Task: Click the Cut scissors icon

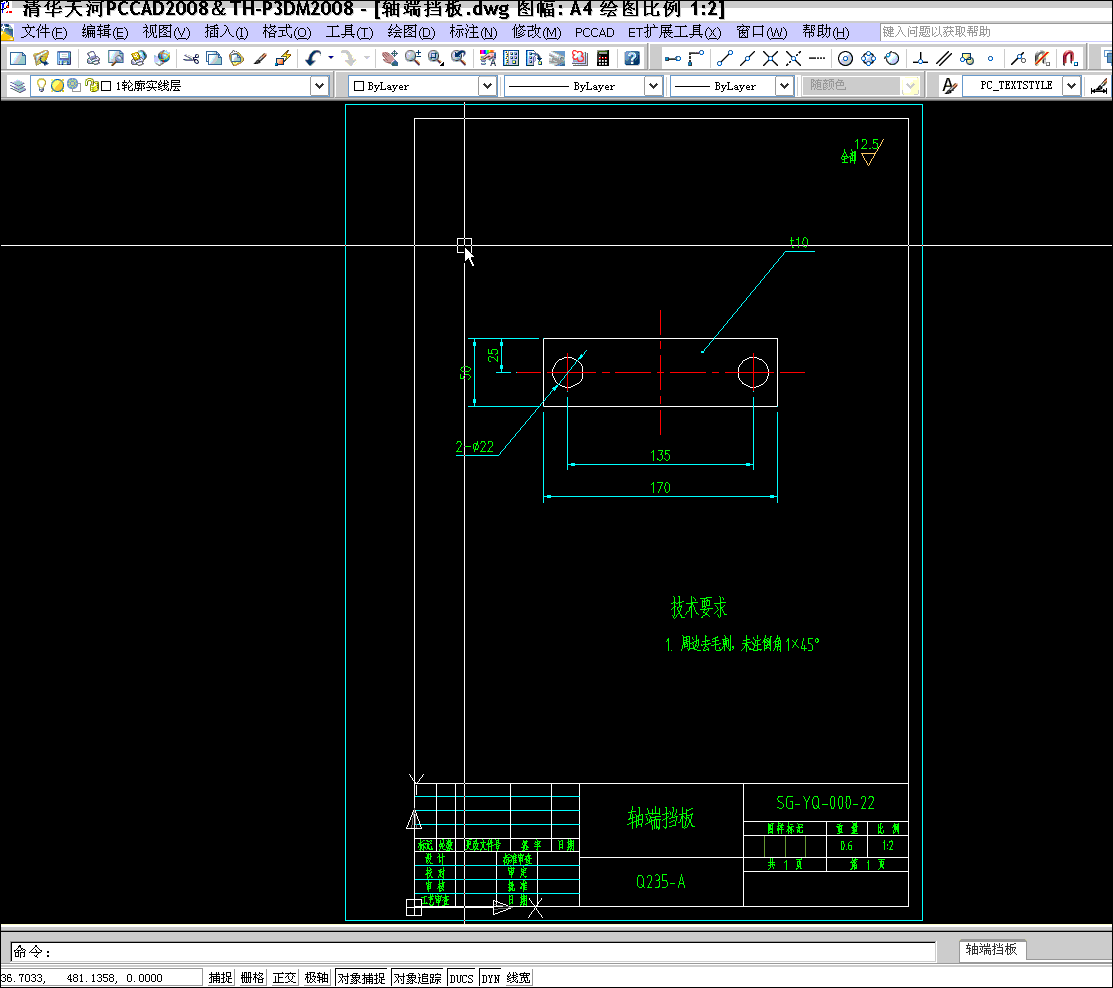Action: click(191, 58)
